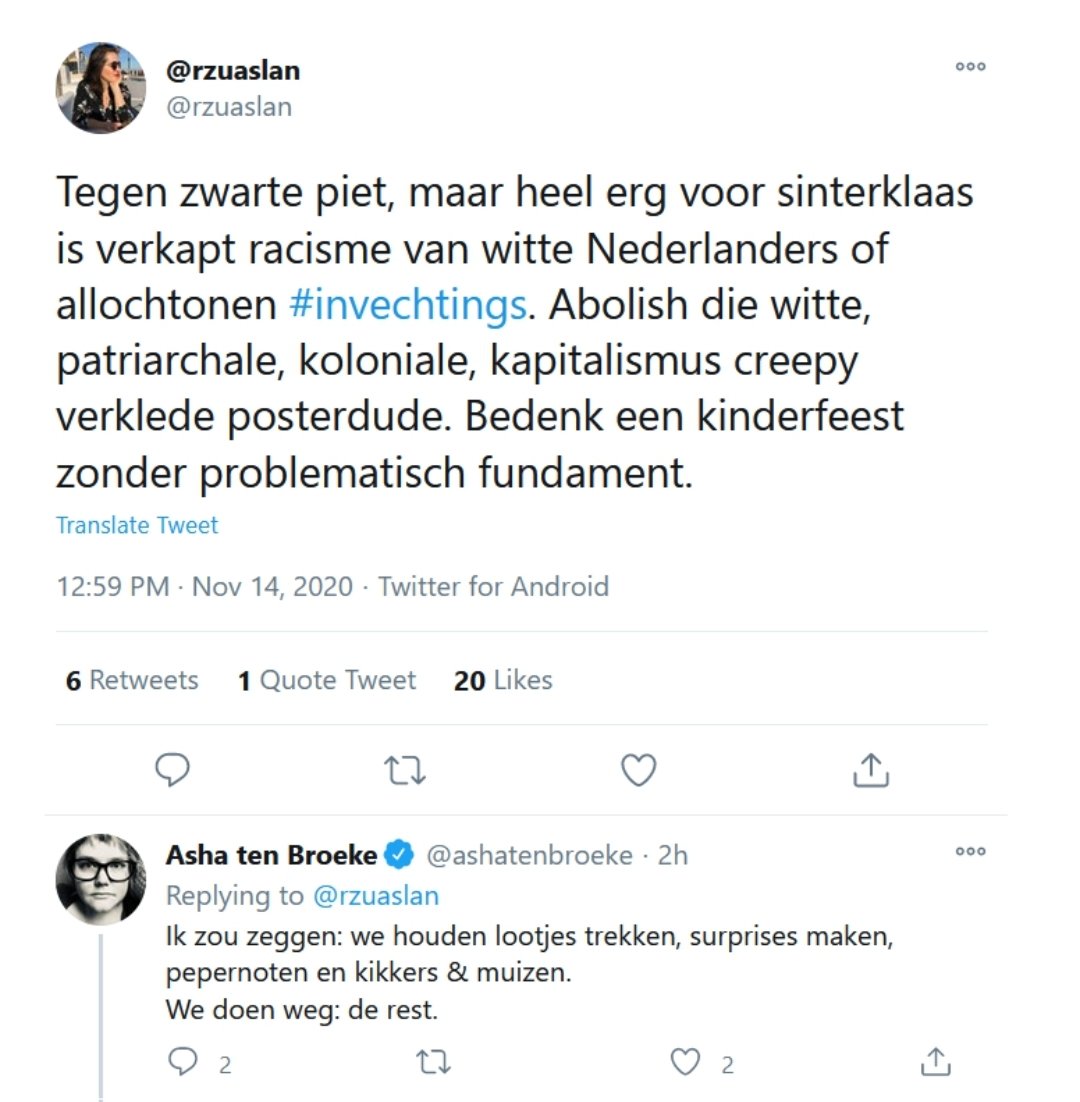Toggle the heart on the main tweet
Image resolution: width=1080 pixels, height=1102 pixels.
click(637, 770)
